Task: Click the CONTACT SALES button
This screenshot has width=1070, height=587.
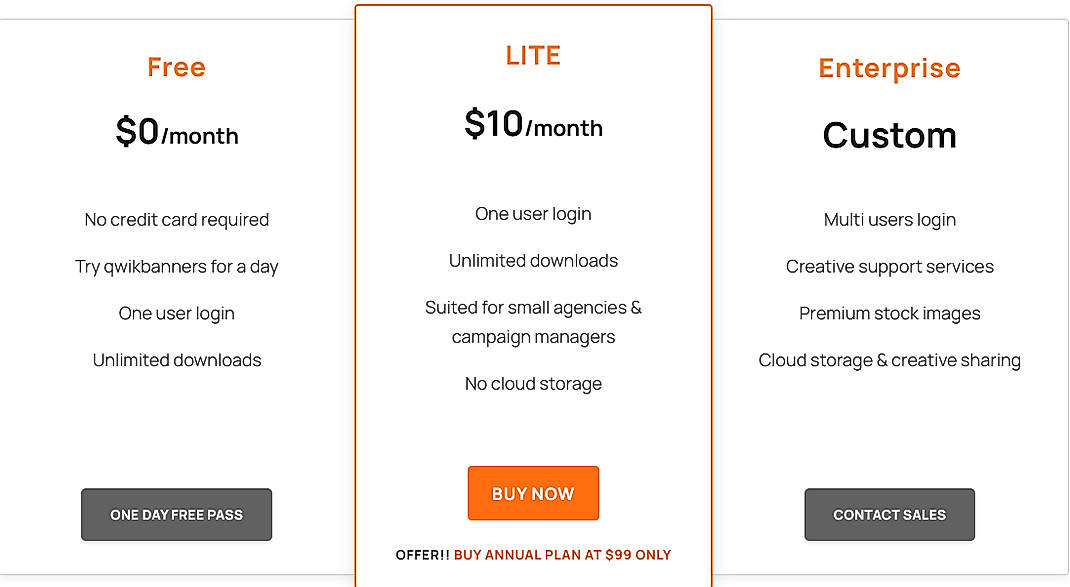Action: 889,514
